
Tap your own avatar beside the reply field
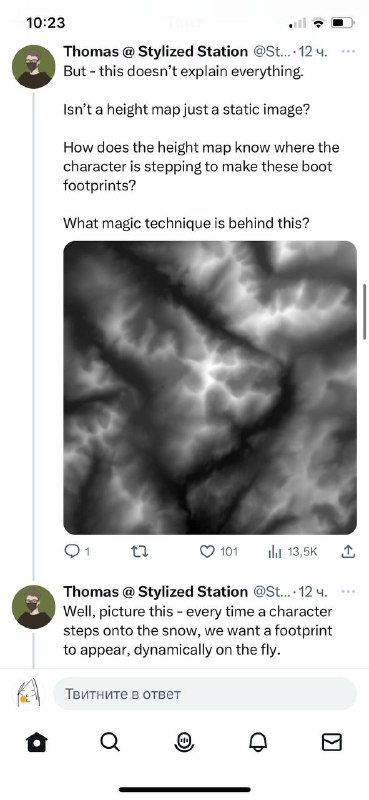point(29,693)
